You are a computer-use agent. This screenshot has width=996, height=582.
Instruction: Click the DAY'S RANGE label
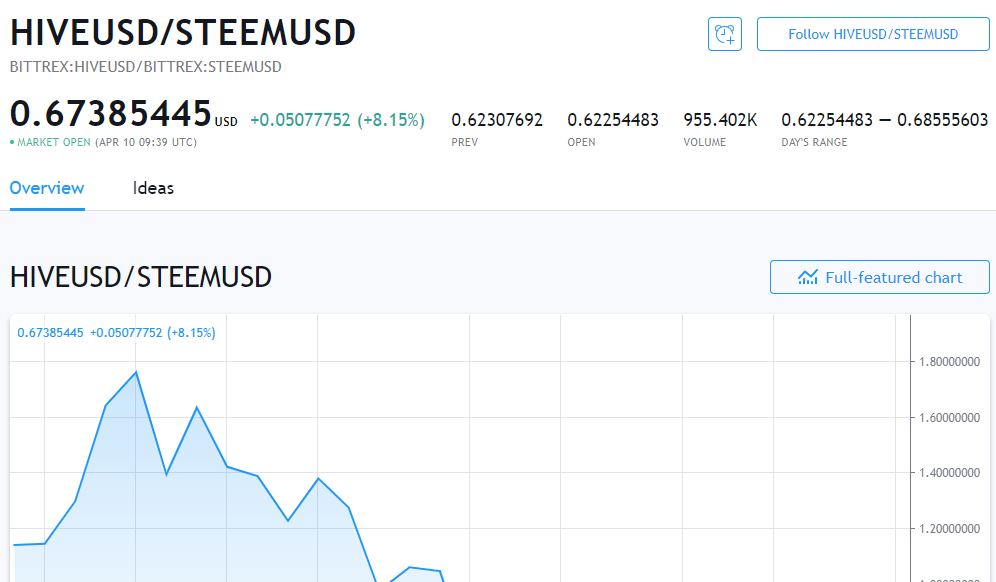tap(814, 142)
